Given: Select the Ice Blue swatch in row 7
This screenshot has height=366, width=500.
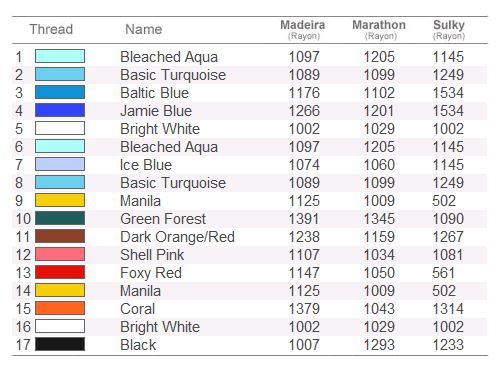Looking at the screenshot, I should click(60, 164).
